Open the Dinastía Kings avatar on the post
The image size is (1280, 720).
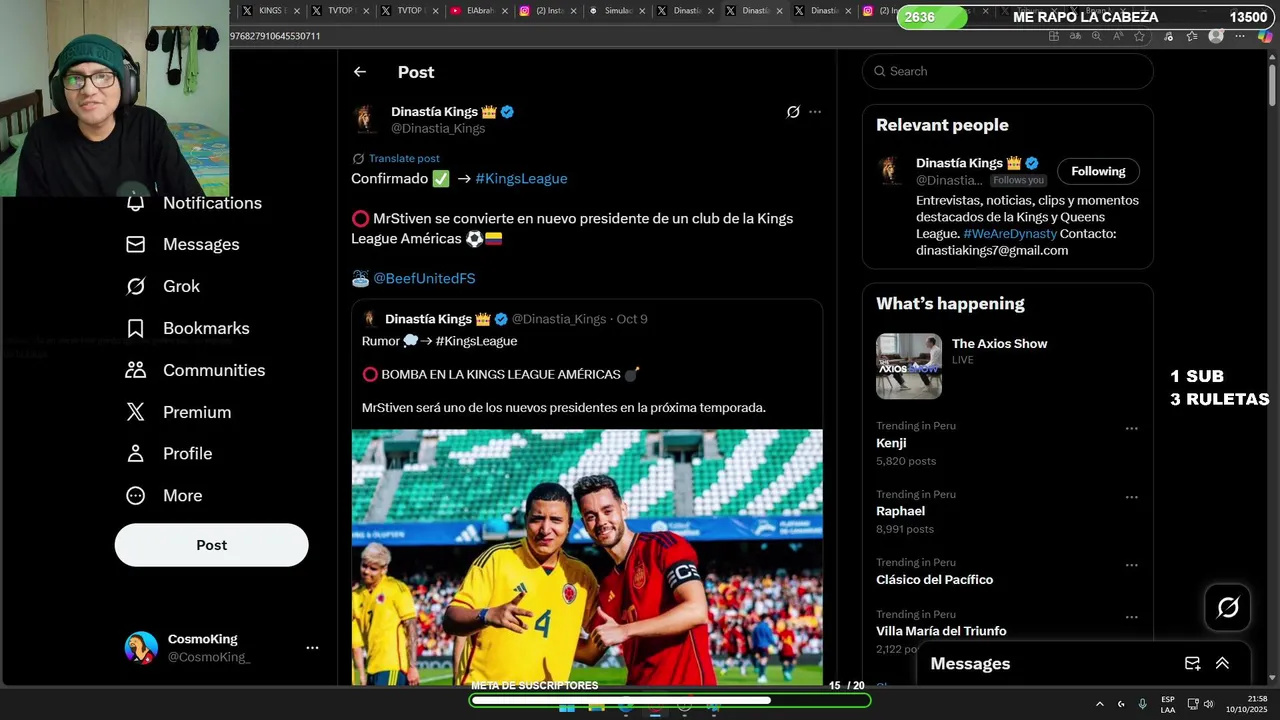(x=365, y=119)
